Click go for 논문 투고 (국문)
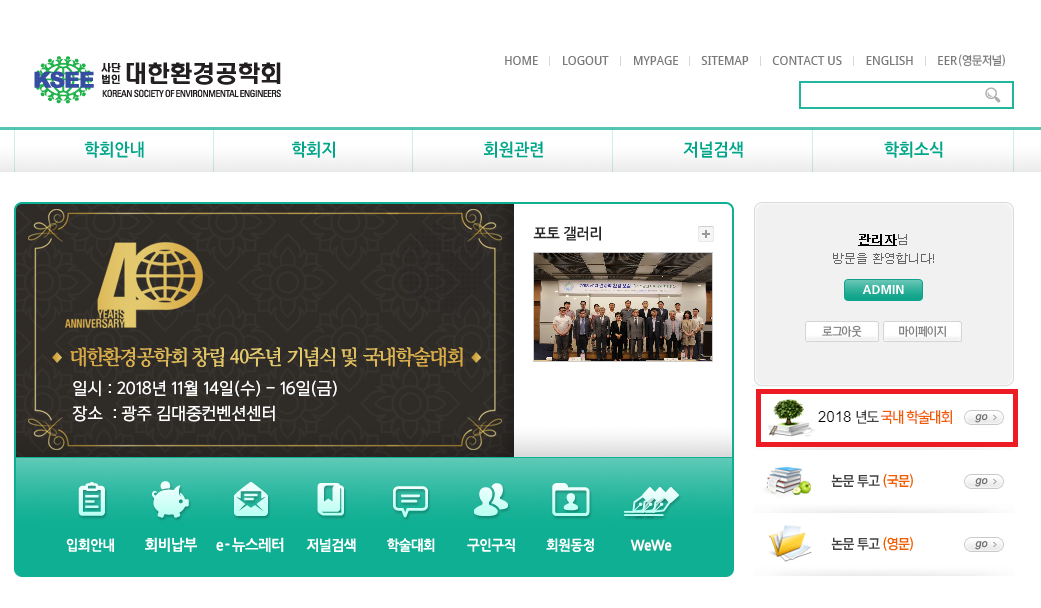This screenshot has width=1041, height=608. (984, 481)
